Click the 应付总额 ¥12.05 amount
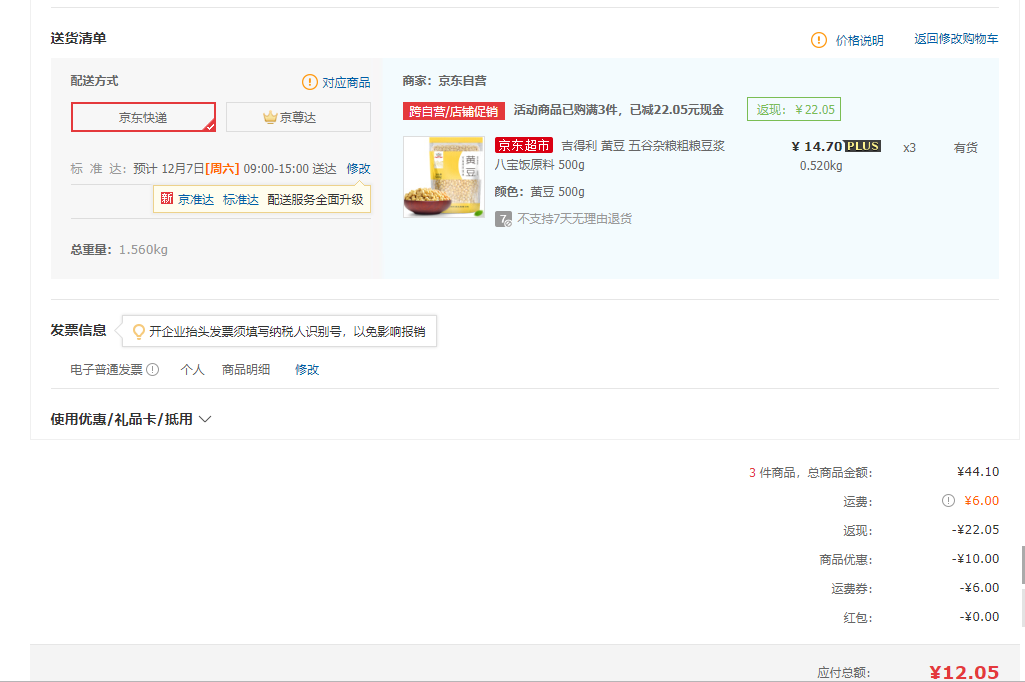This screenshot has width=1025, height=682. click(x=964, y=672)
